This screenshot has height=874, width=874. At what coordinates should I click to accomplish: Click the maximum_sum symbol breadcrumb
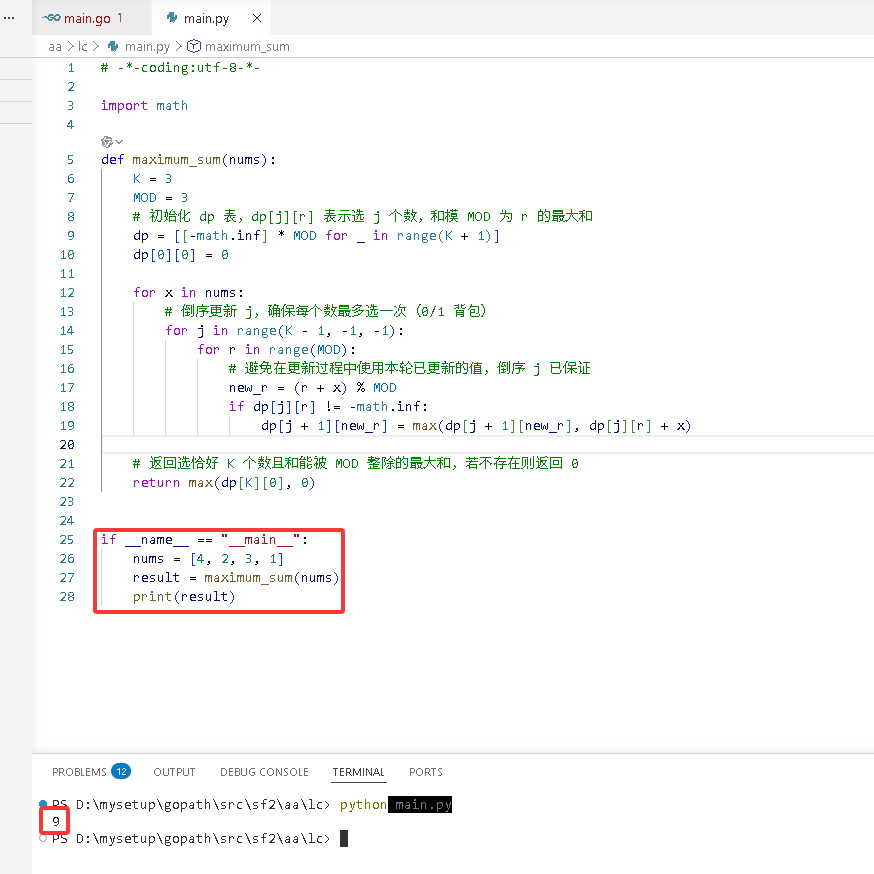(x=247, y=46)
